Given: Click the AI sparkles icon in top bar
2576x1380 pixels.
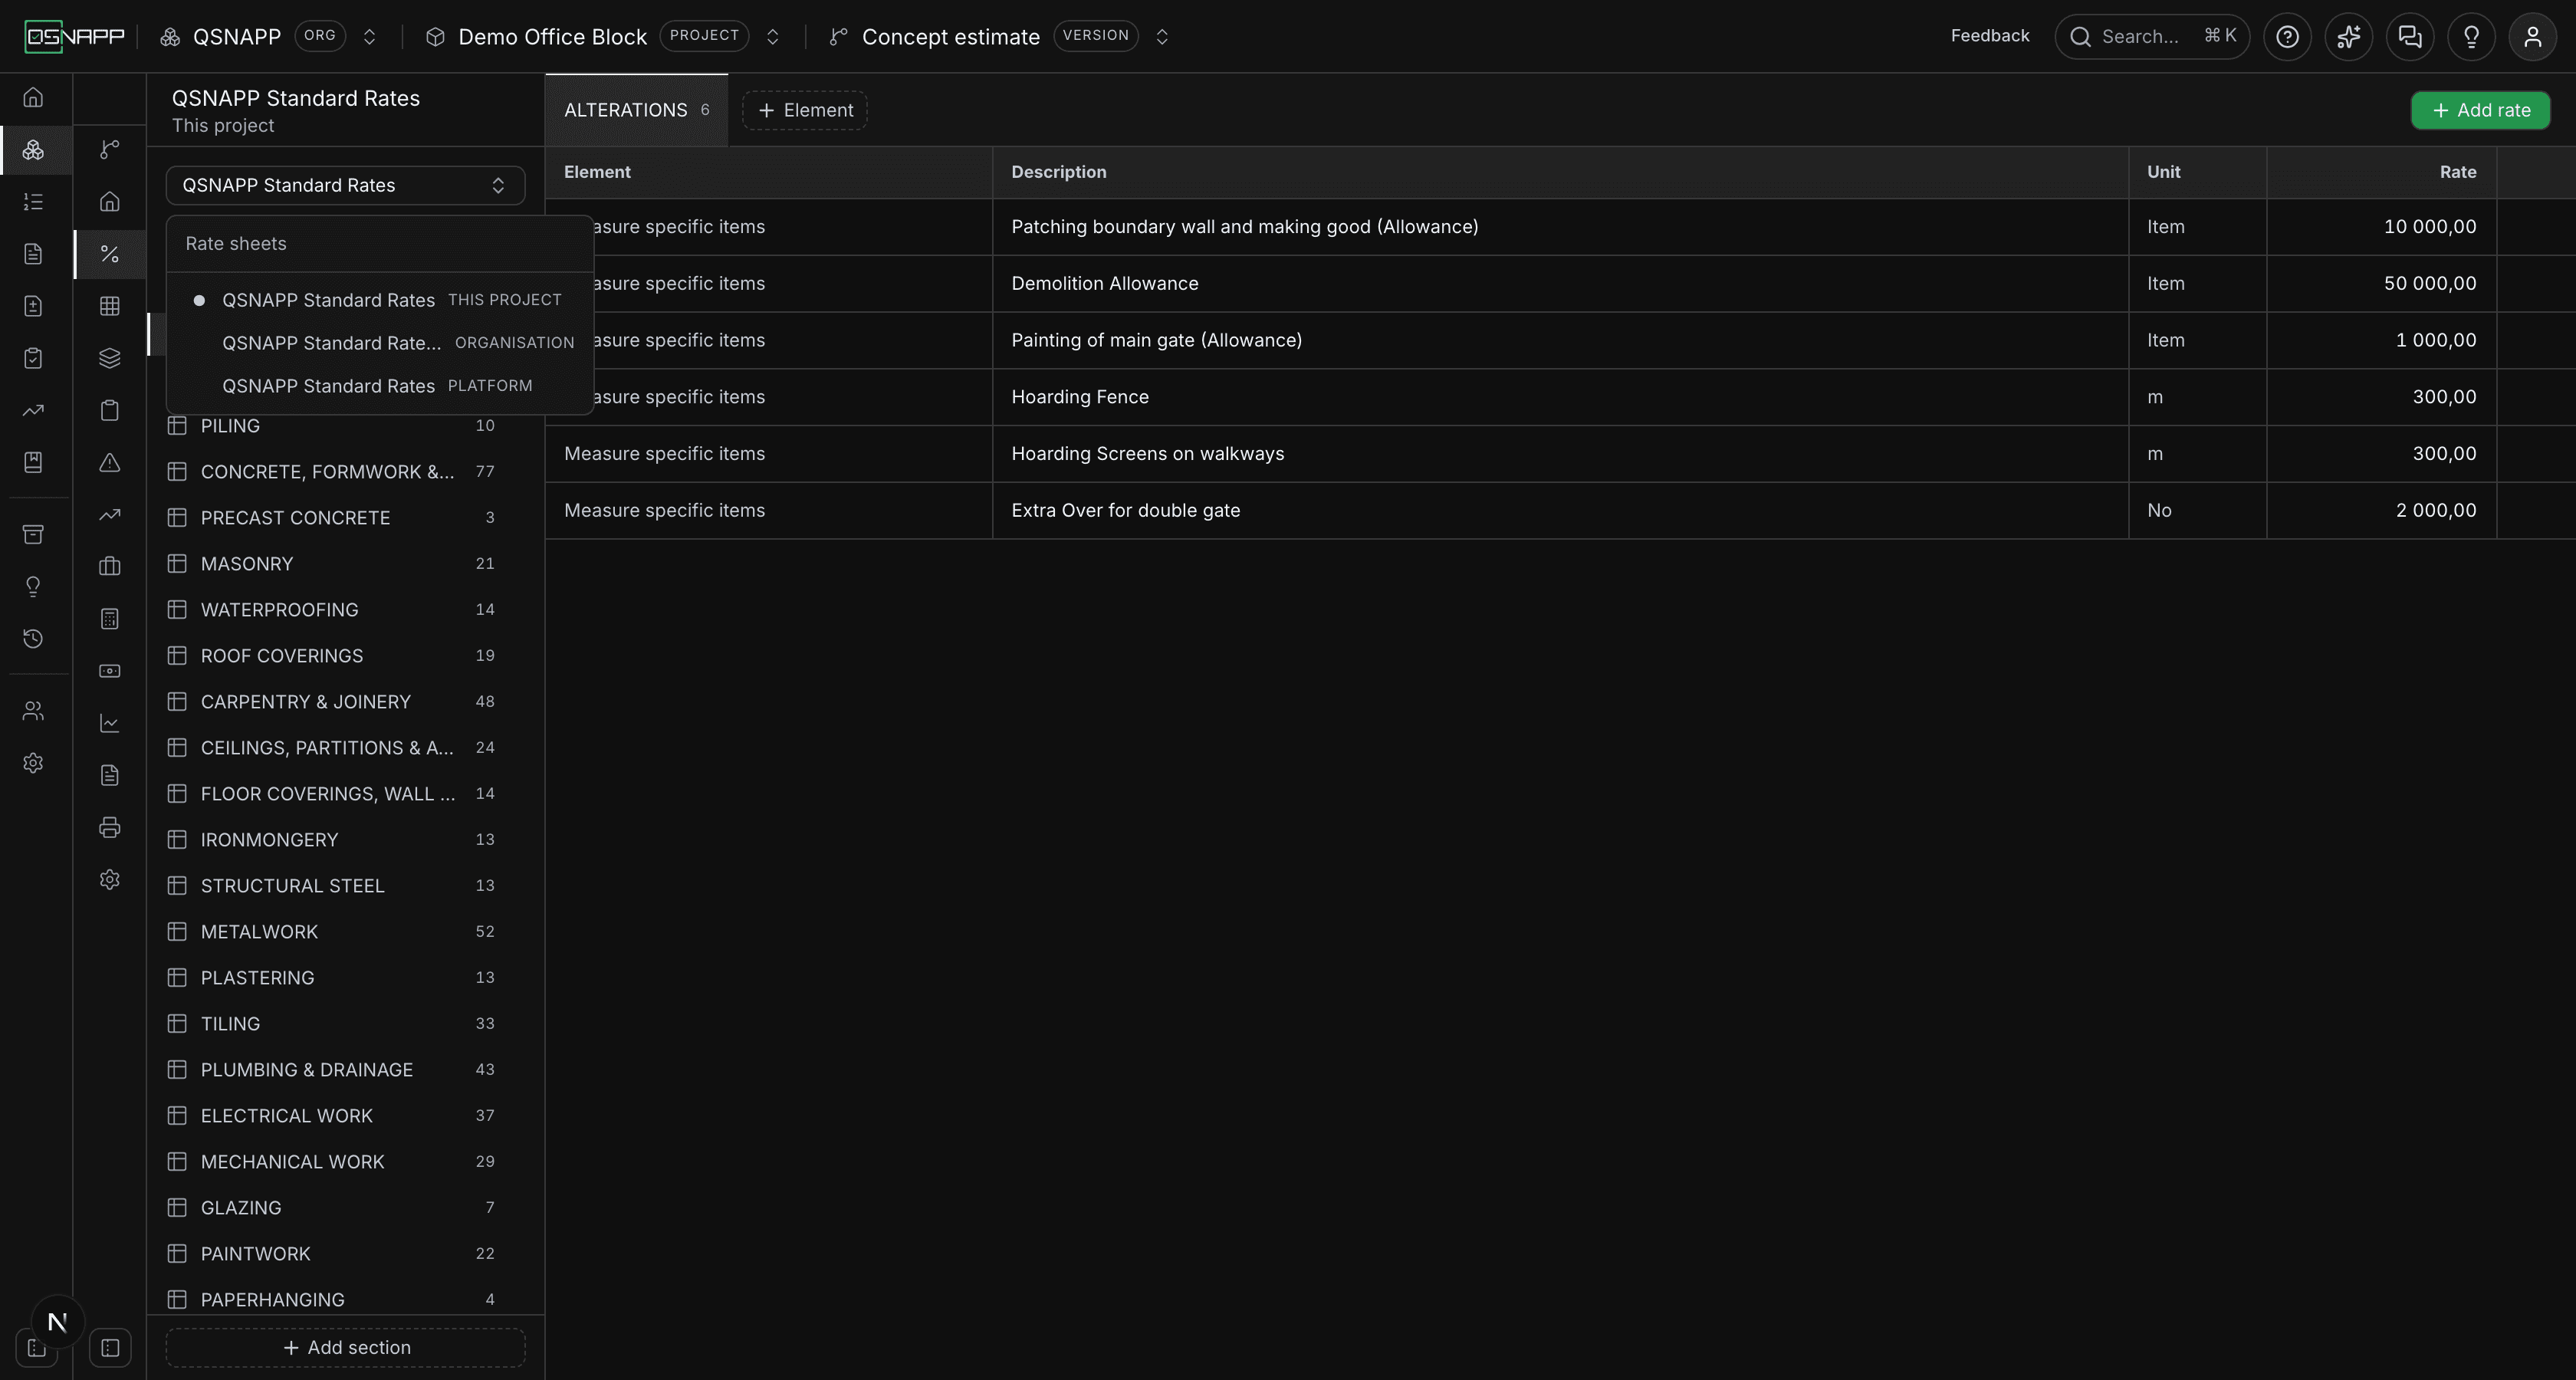Looking at the screenshot, I should (2349, 37).
